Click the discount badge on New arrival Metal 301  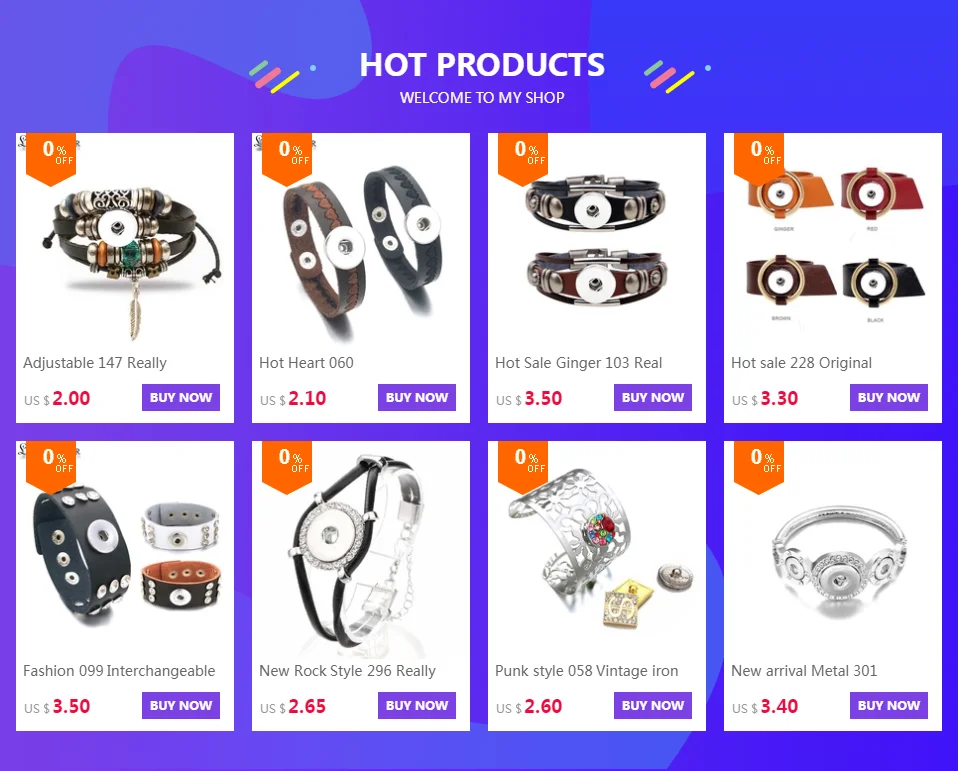pos(759,467)
